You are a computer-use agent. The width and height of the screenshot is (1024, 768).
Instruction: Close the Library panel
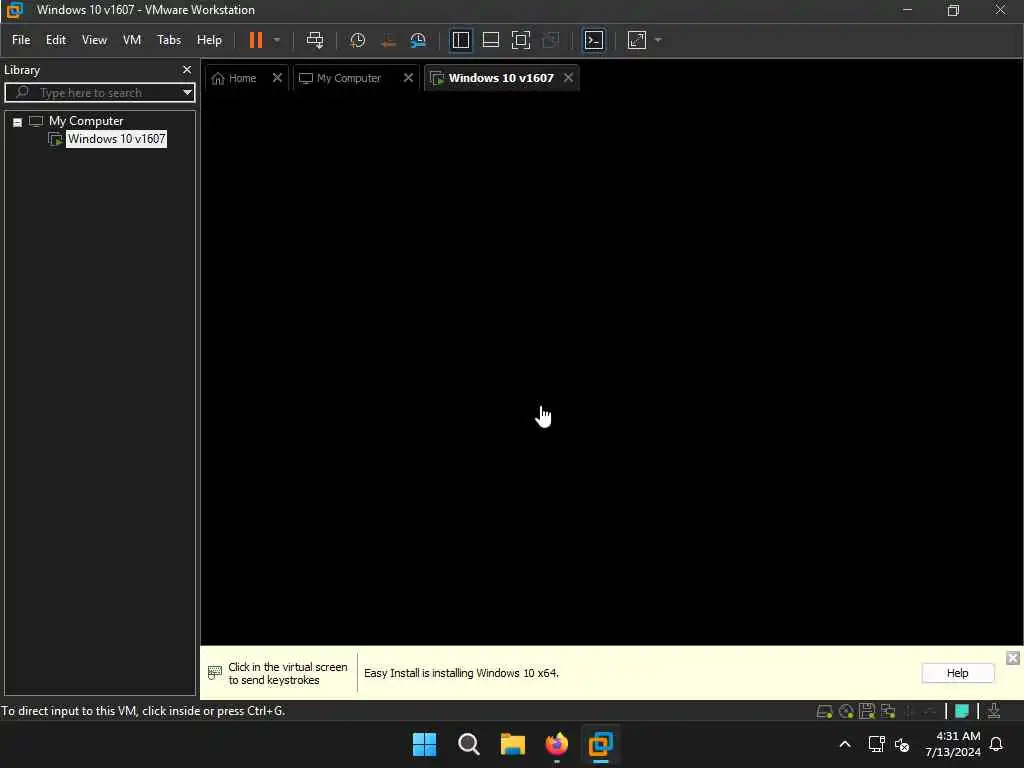(x=187, y=69)
